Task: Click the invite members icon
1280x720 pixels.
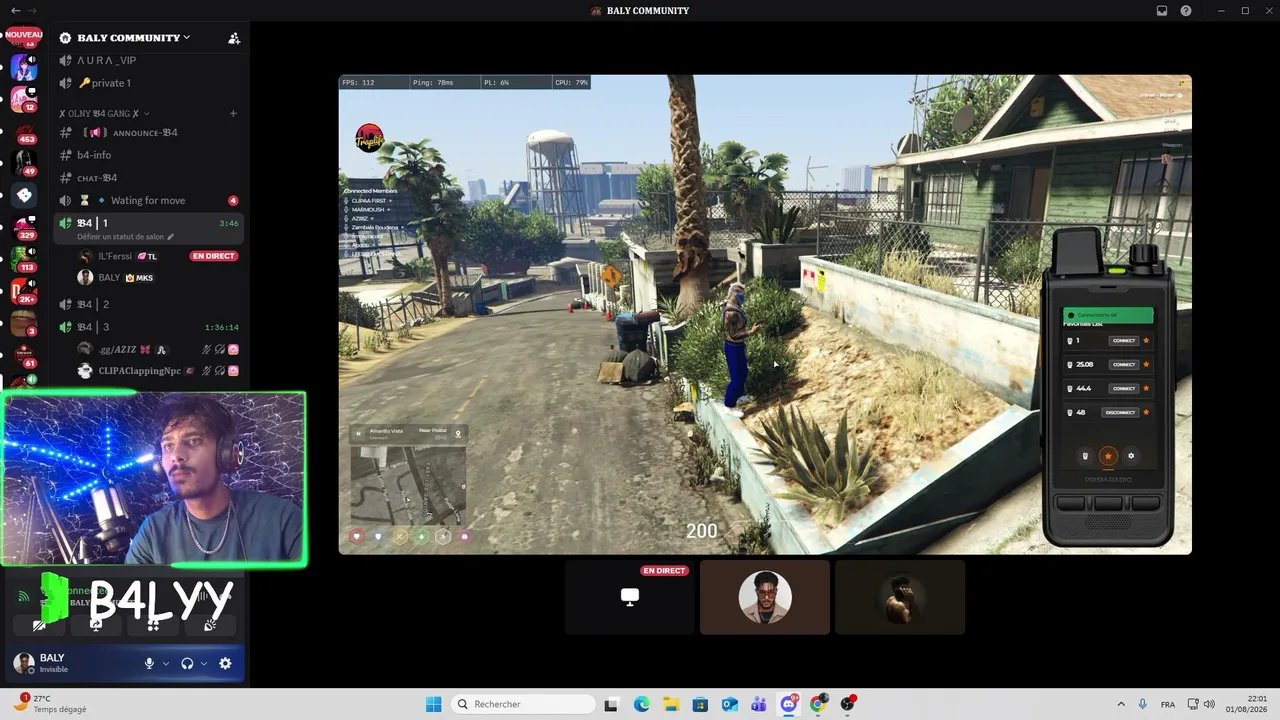Action: pos(234,38)
